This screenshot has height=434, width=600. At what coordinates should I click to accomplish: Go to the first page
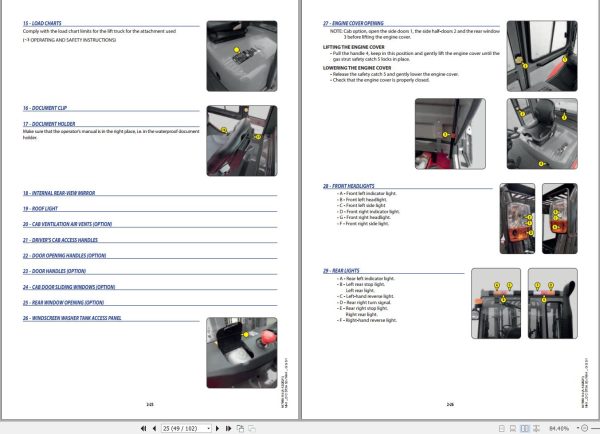pyautogui.click(x=143, y=428)
